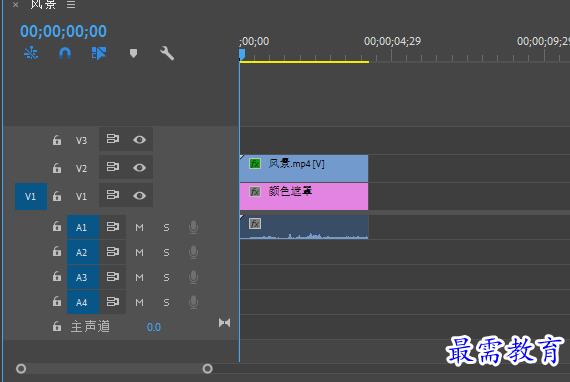Toggle A3 track targeting

click(83, 277)
